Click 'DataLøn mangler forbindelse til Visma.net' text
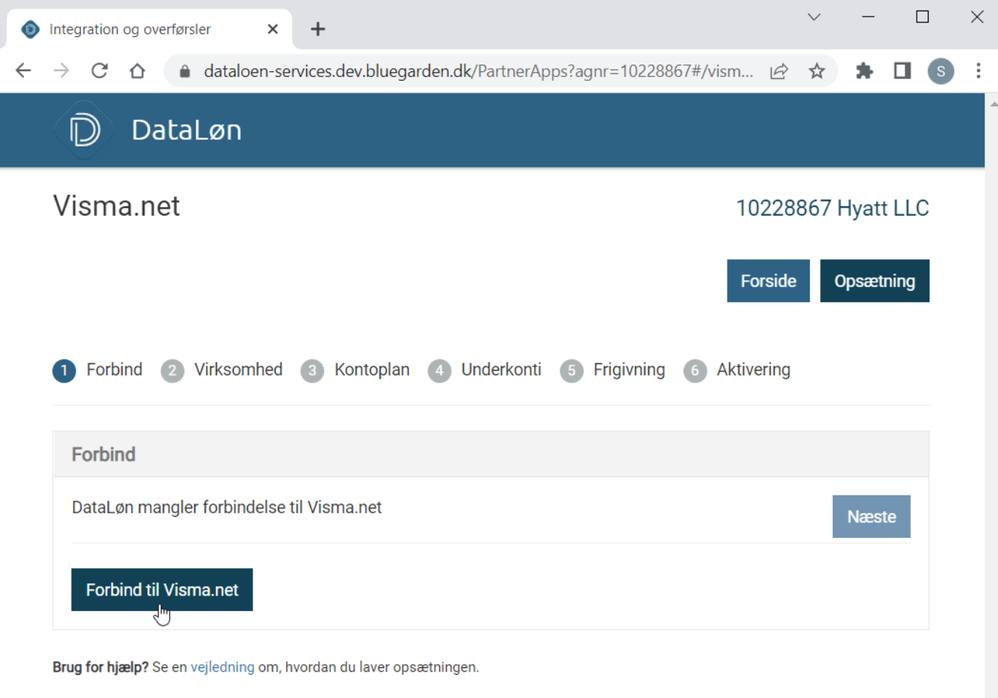Viewport: 998px width, 698px height. pyautogui.click(x=227, y=507)
